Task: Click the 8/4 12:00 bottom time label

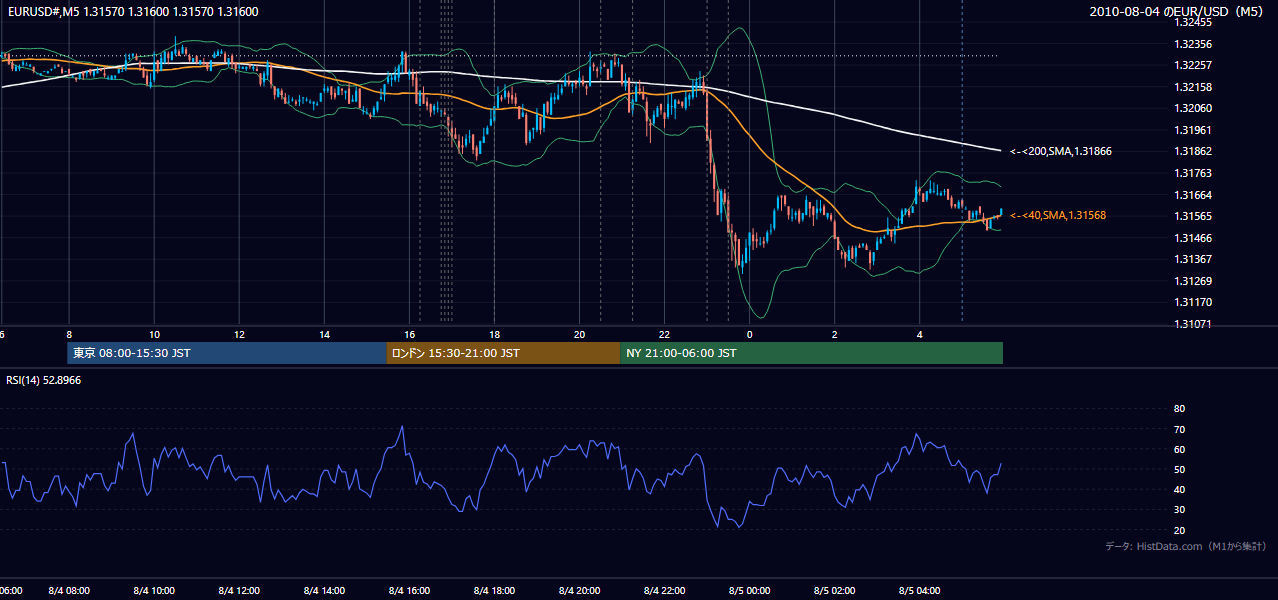Action: 239,591
